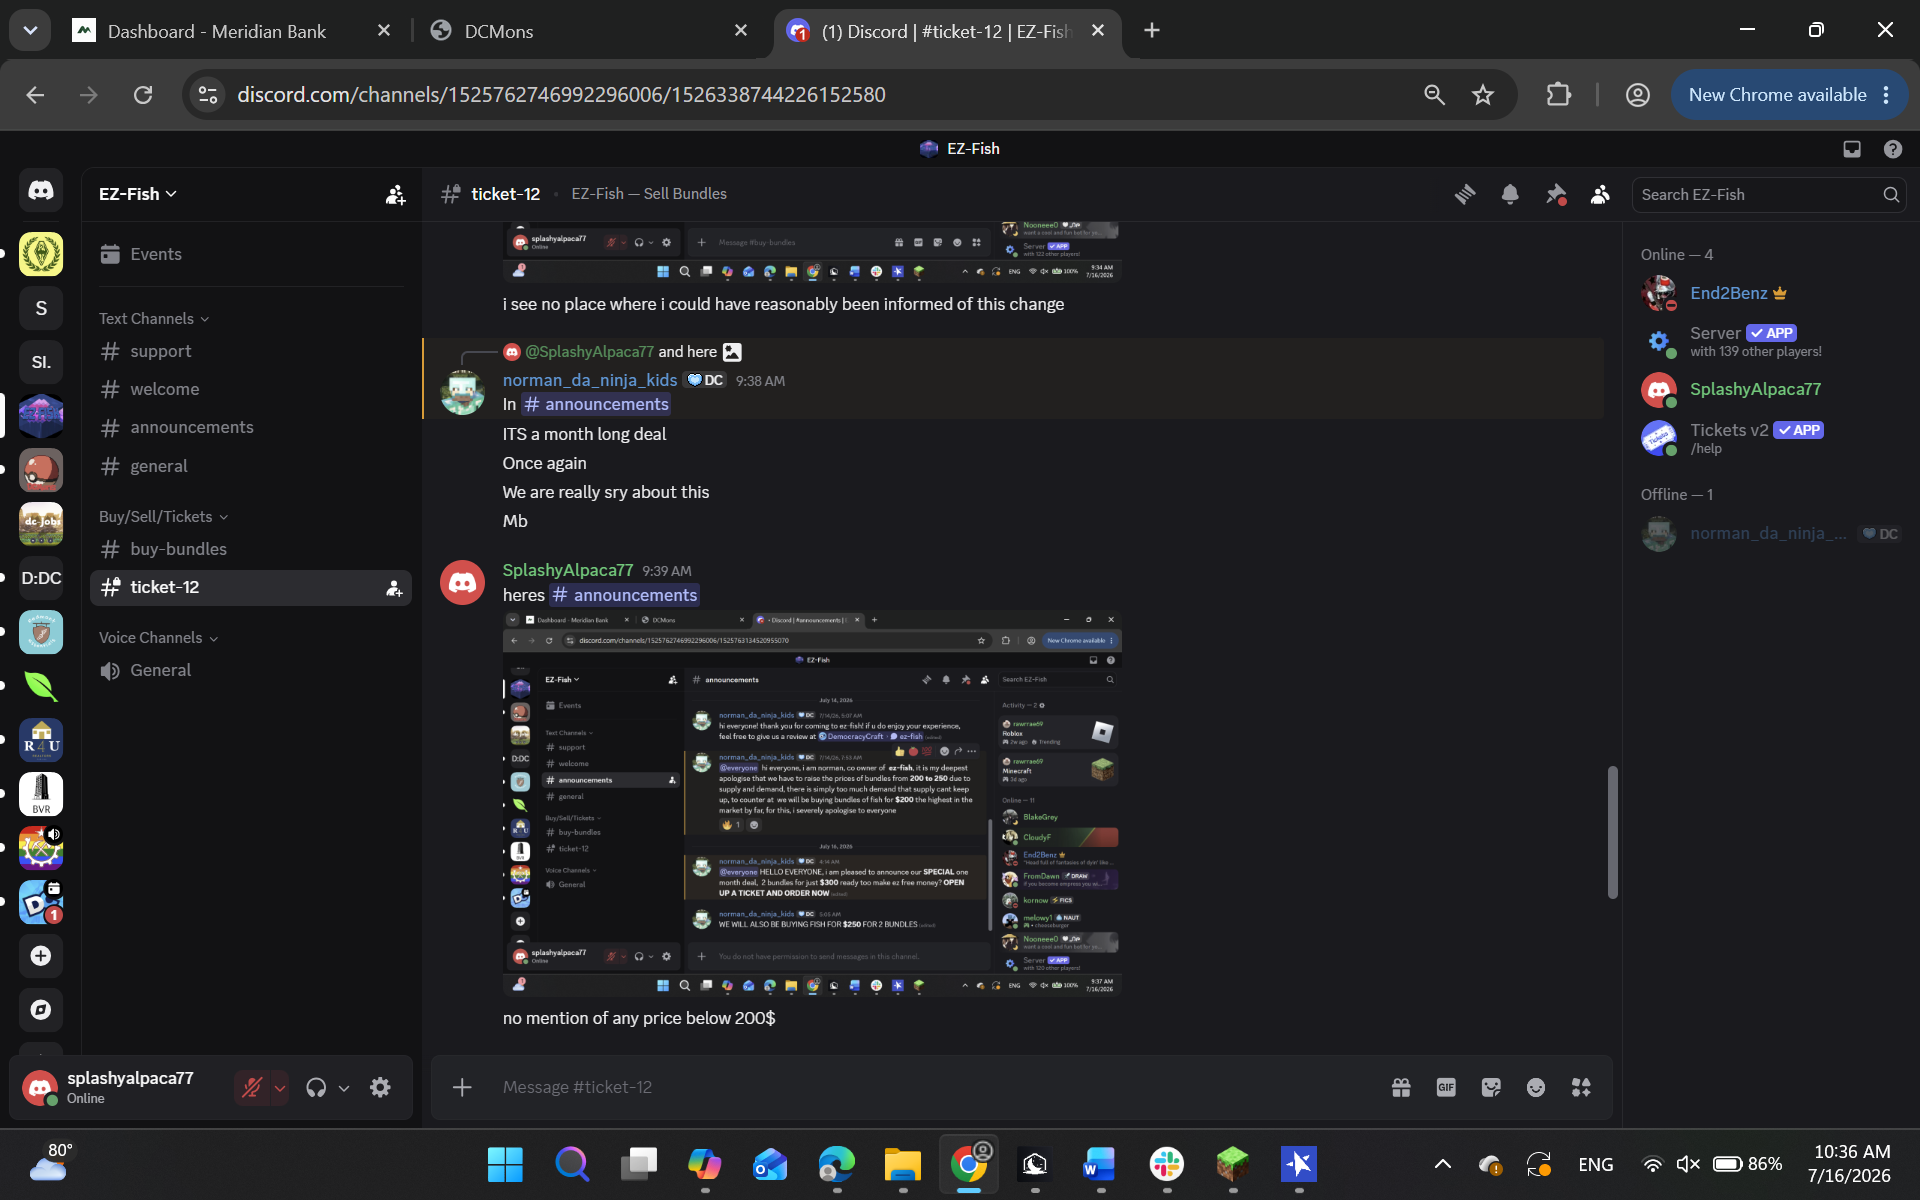1920x1200 pixels.
Task: Toggle the member list visibility
Action: (1600, 194)
